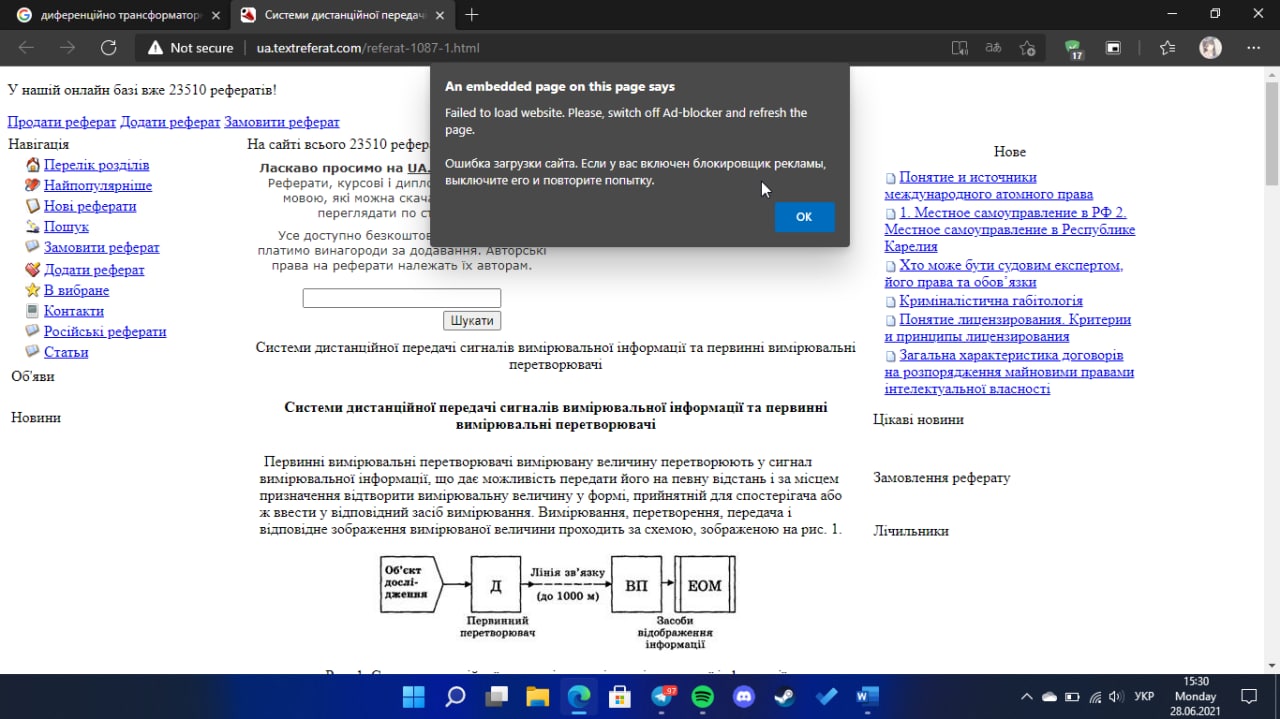
Task: Open Понятие лицензирования link
Action: pos(1008,328)
